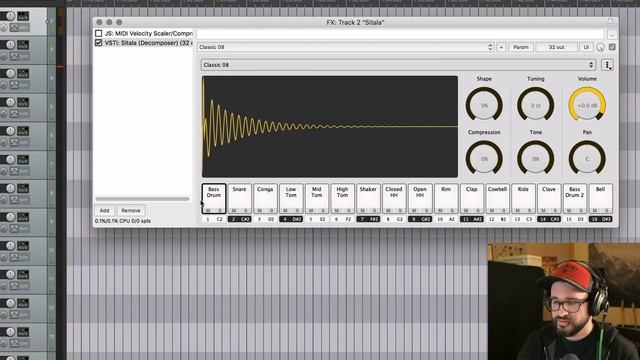The height and width of the screenshot is (360, 640).
Task: Solo the Bass Drum pad
Action: point(220,210)
